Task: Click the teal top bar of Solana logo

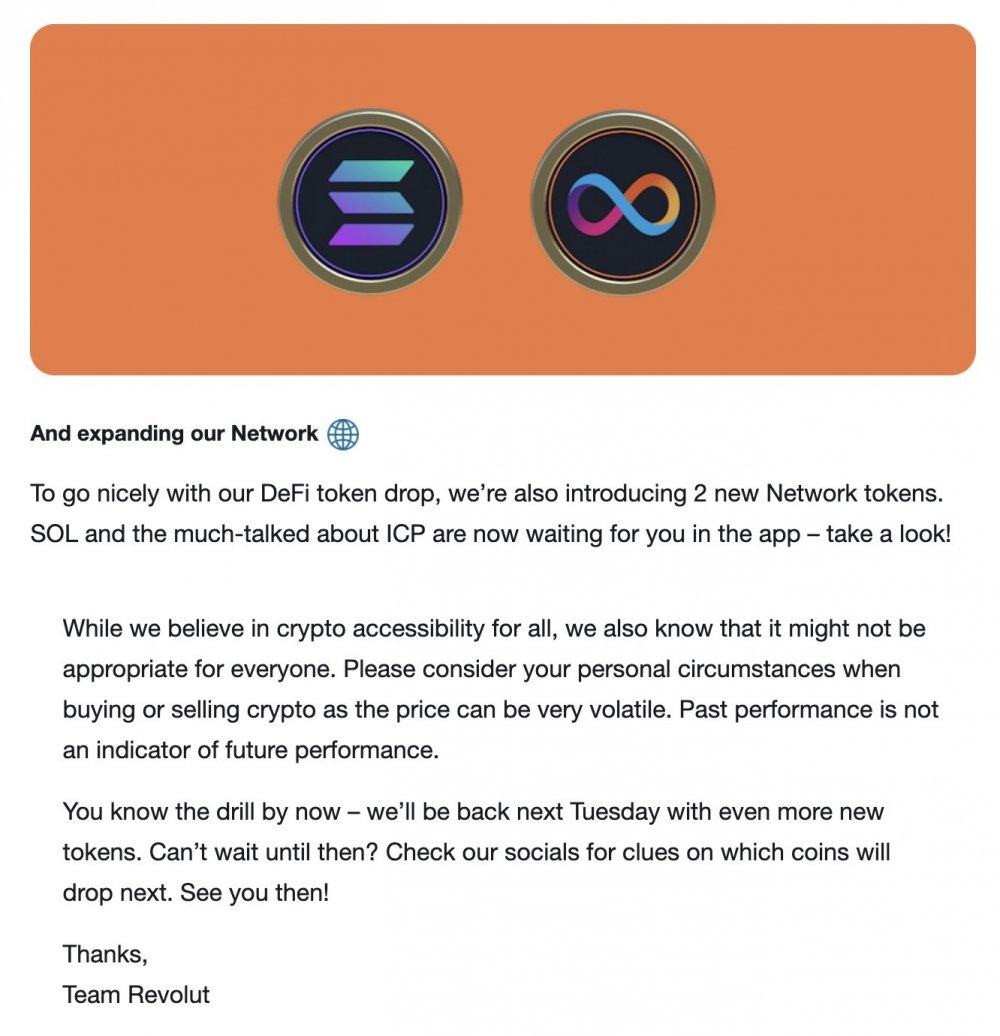Action: 371,172
